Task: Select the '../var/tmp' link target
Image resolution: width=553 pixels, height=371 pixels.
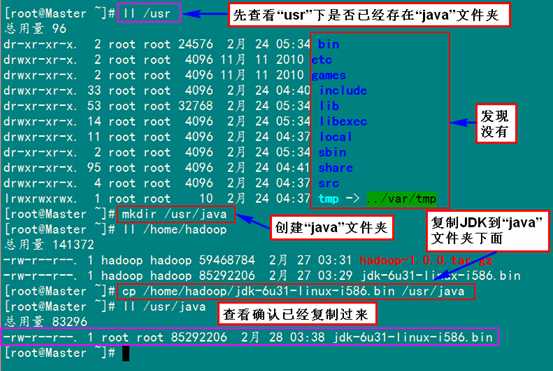Action: click(x=402, y=199)
